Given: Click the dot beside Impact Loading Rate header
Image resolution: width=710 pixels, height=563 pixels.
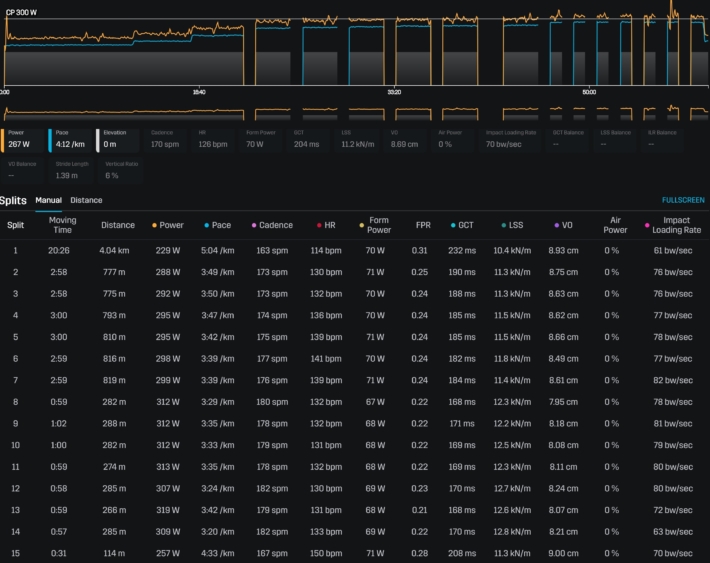Looking at the screenshot, I should coord(648,225).
